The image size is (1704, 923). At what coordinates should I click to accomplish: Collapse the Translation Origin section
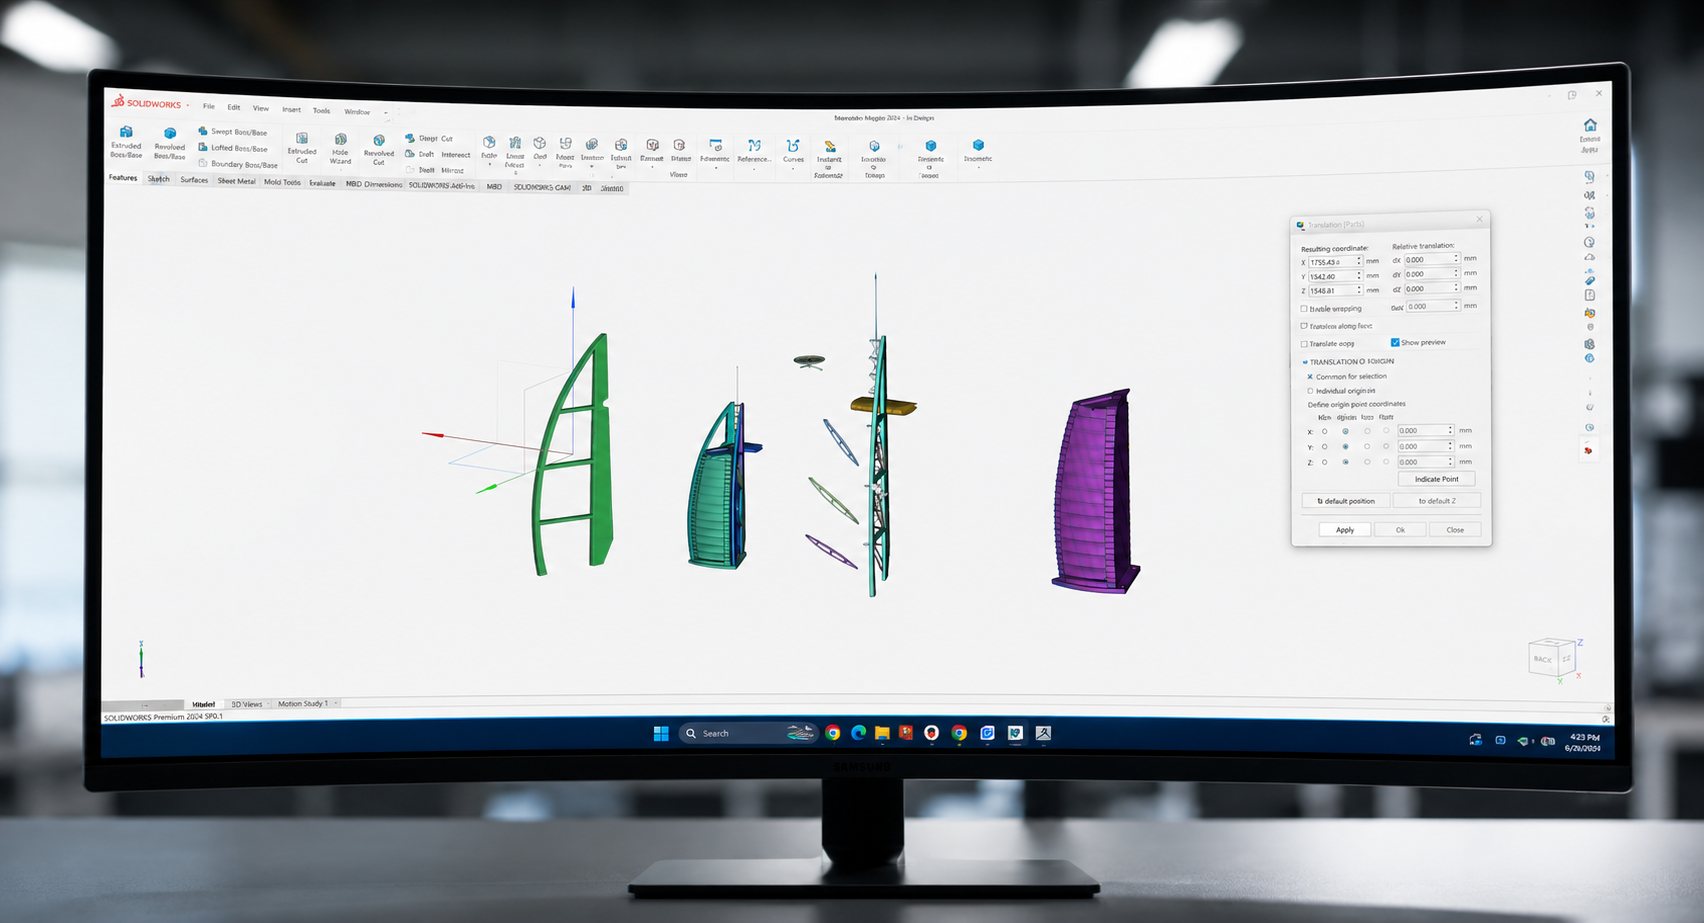pos(1305,362)
